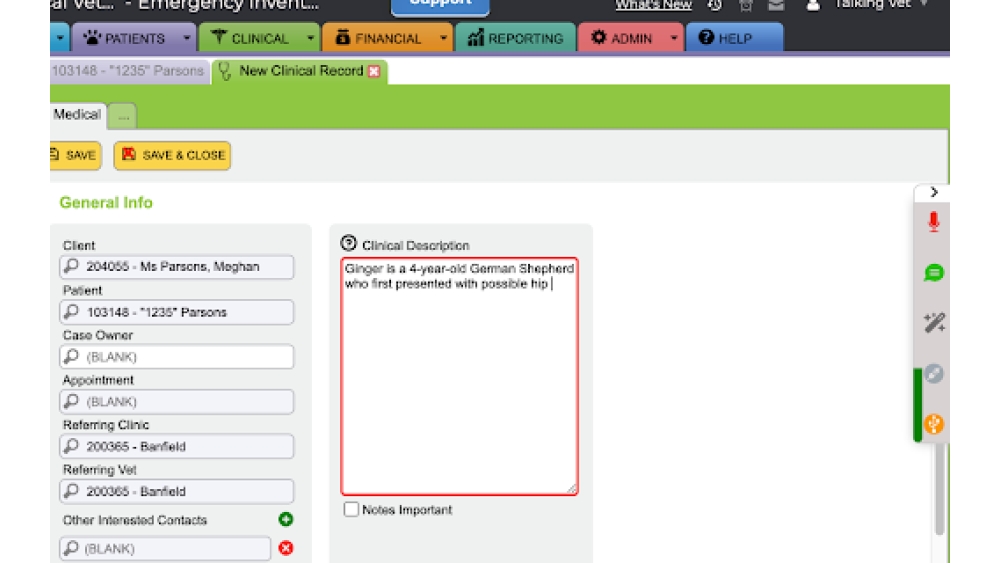
Task: Select the New Clinical Record tab
Action: coord(301,71)
